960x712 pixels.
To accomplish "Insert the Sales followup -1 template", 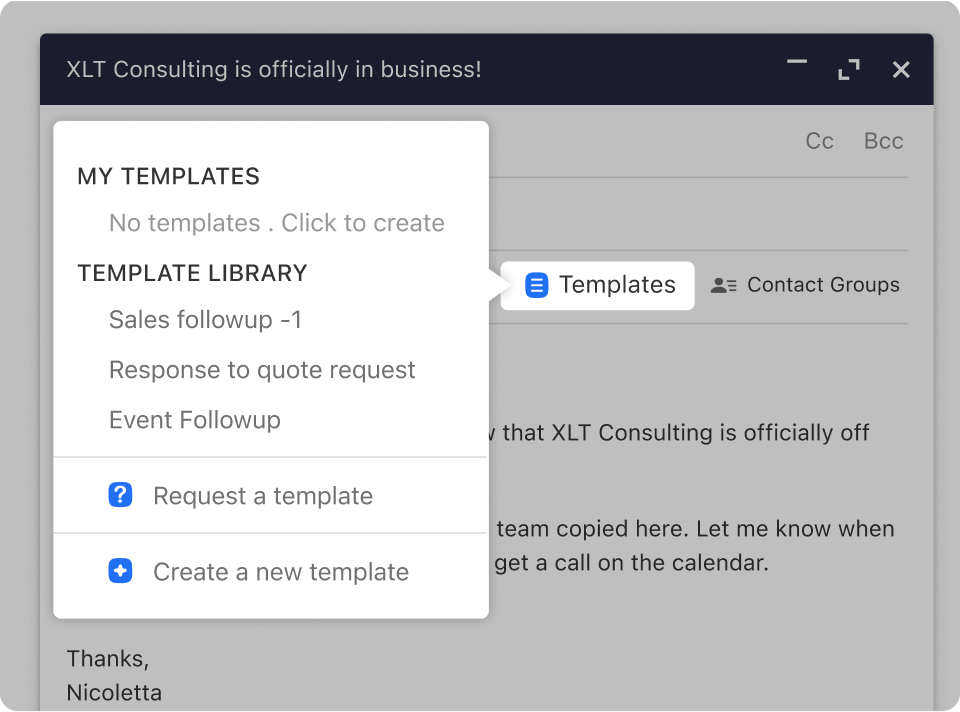I will point(205,320).
